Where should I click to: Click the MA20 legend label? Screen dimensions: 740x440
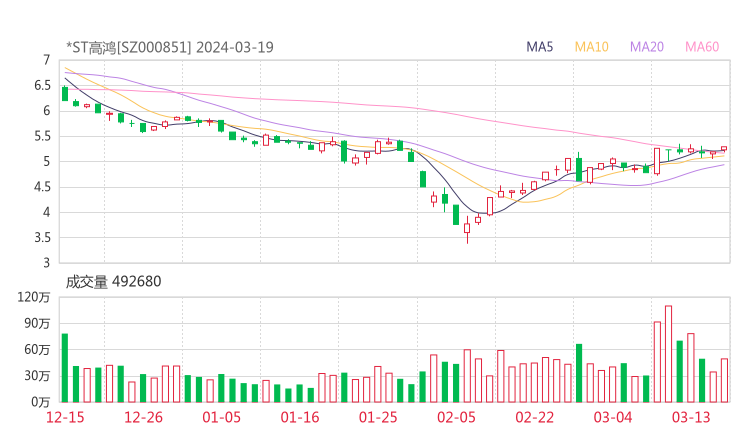[x=647, y=47]
